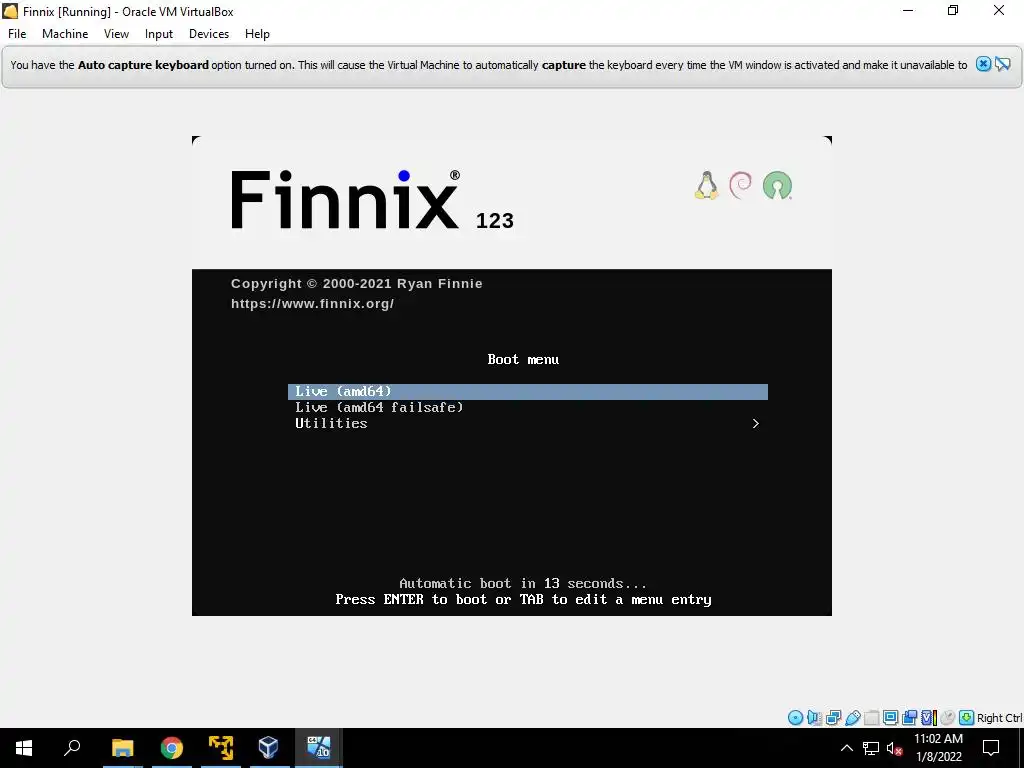Click the running Finnix VM taskbar button
Image resolution: width=1024 pixels, height=768 pixels.
(x=319, y=748)
